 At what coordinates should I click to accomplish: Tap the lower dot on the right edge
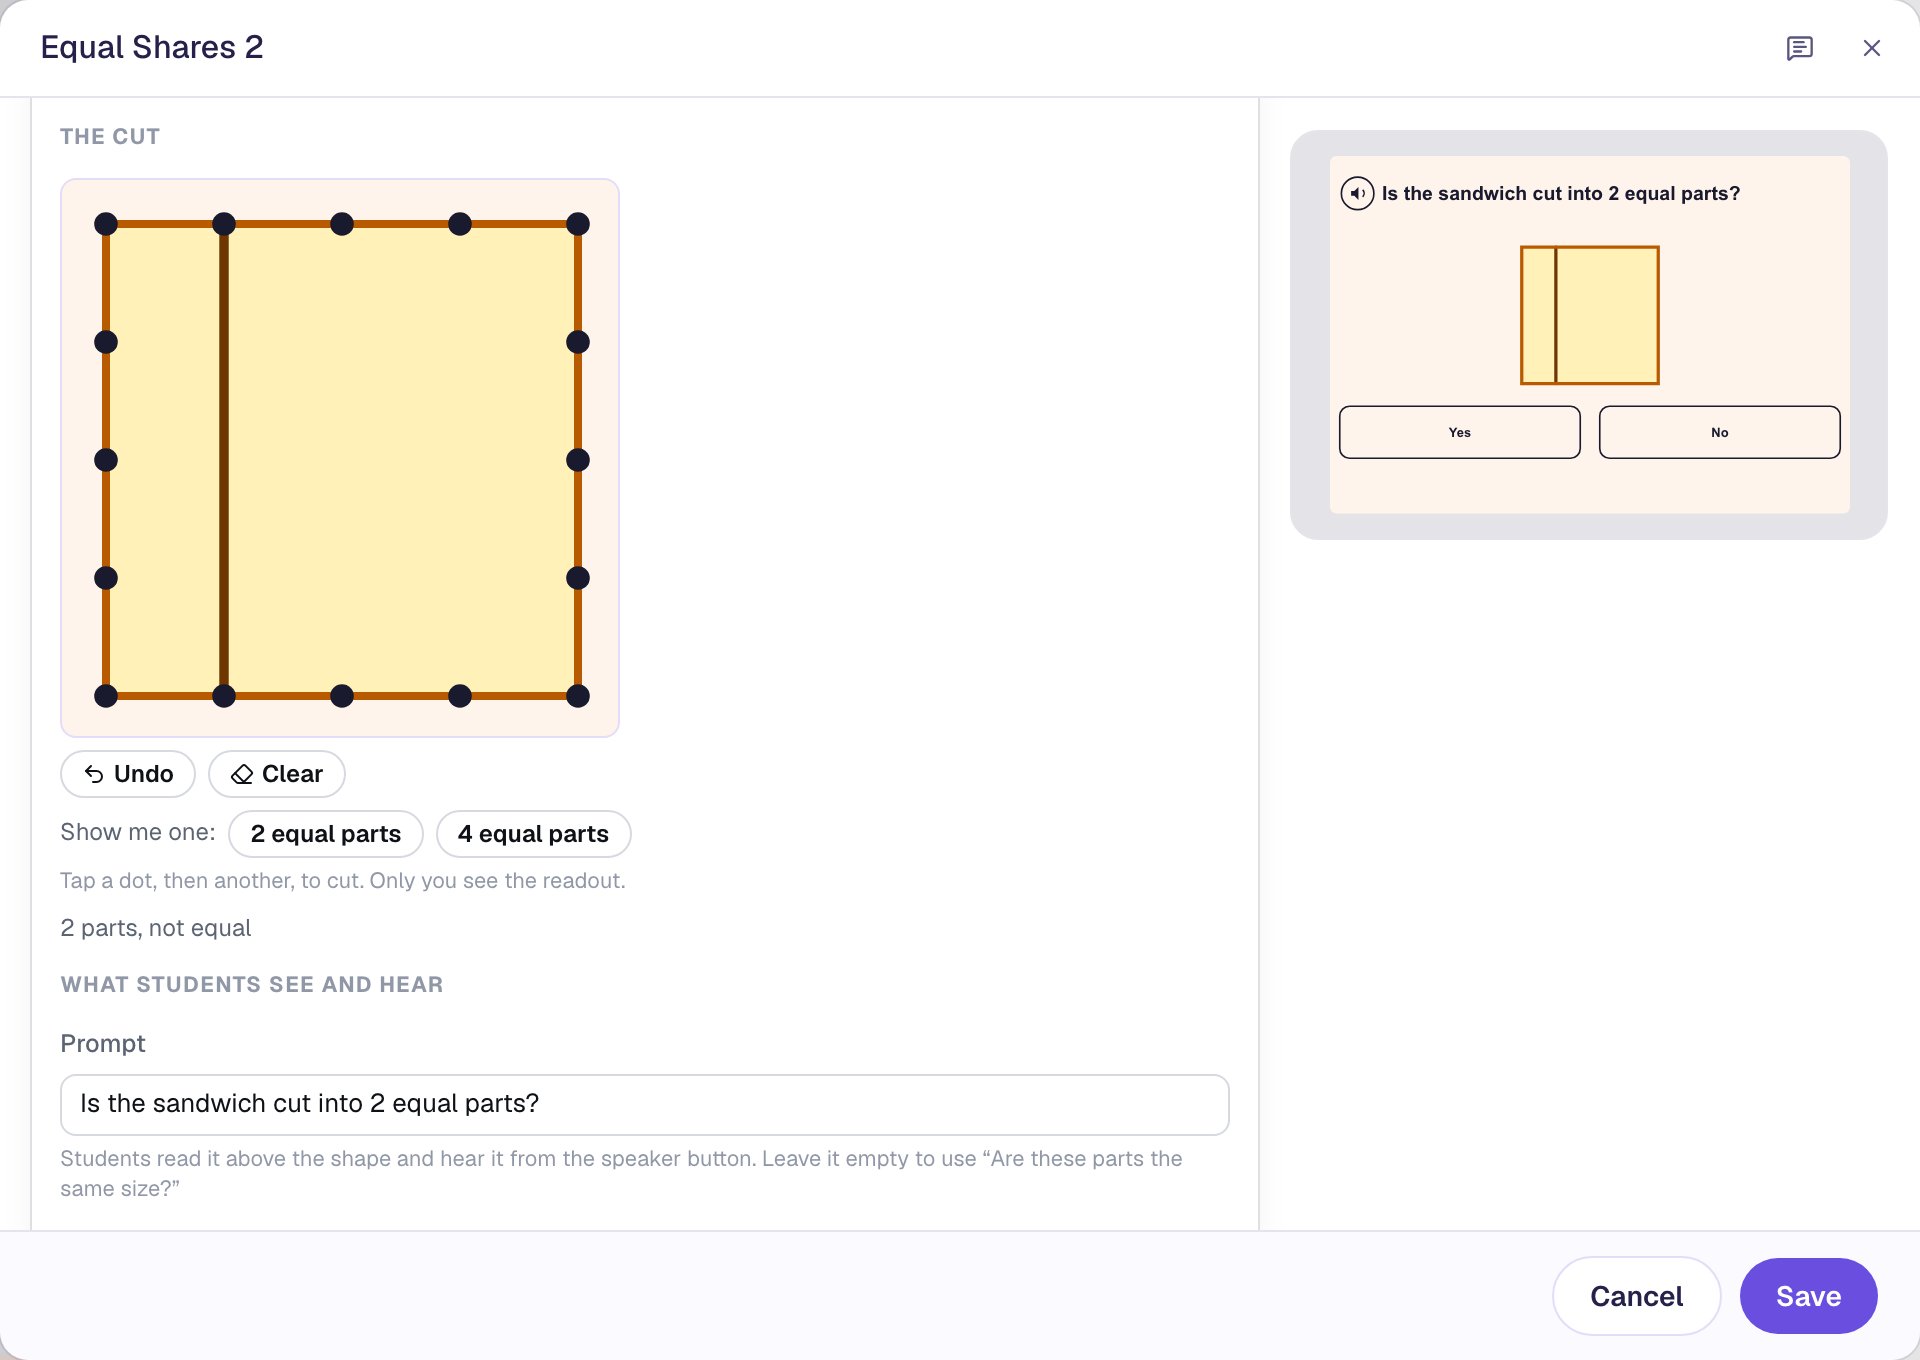click(x=578, y=578)
